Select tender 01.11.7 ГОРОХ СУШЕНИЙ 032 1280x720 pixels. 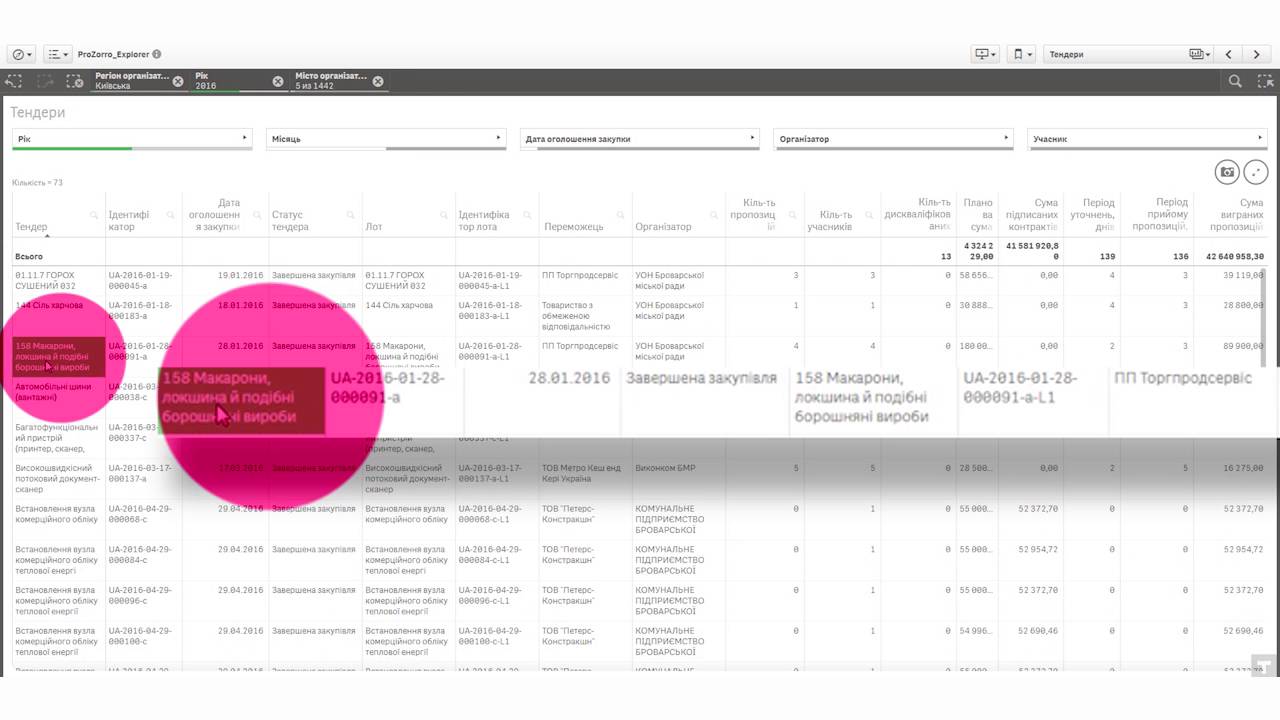click(x=57, y=281)
